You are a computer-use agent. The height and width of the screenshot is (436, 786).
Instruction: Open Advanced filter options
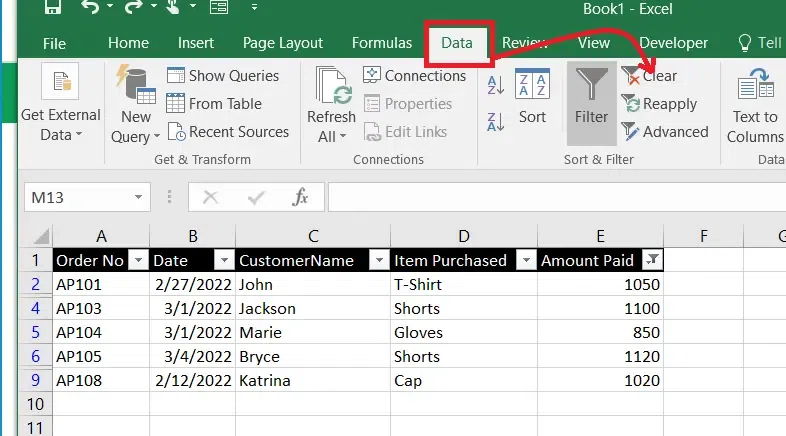[x=665, y=132]
